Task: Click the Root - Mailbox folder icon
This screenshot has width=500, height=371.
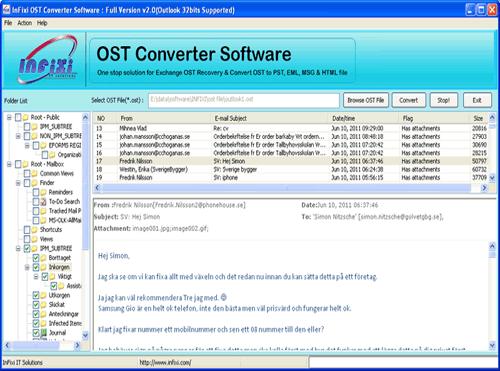Action: 26,164
